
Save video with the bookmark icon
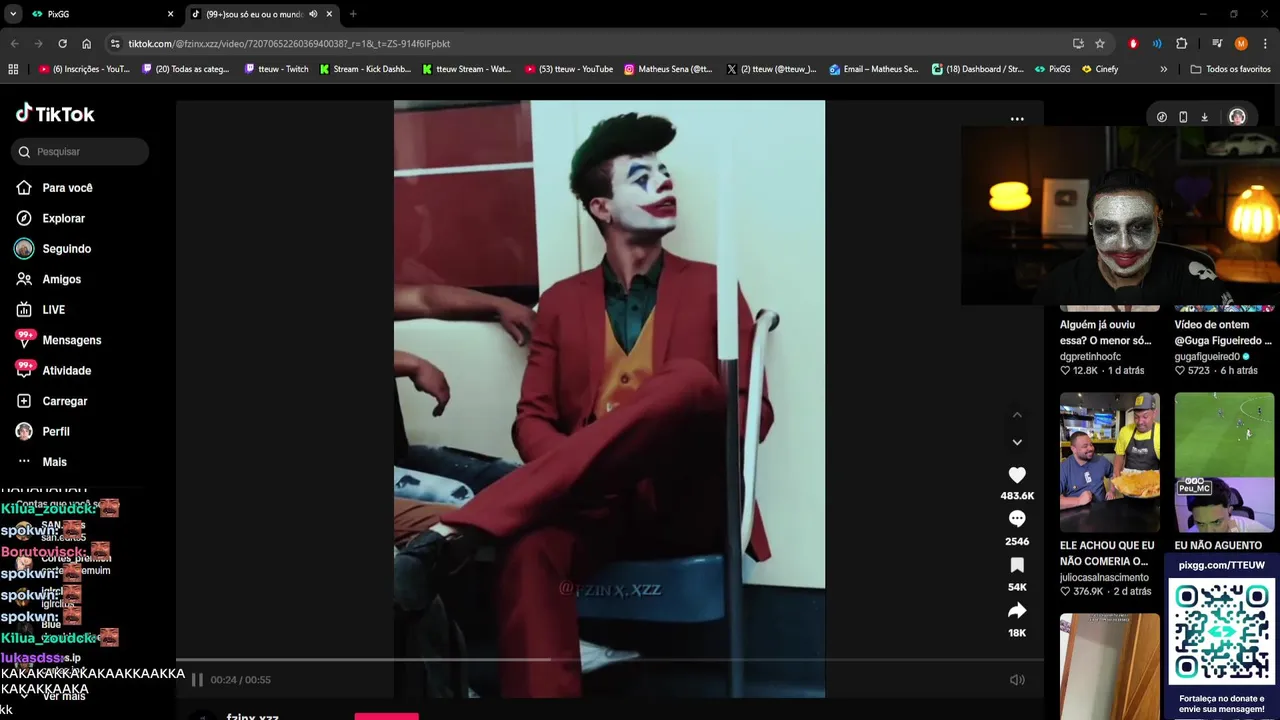coord(1017,565)
